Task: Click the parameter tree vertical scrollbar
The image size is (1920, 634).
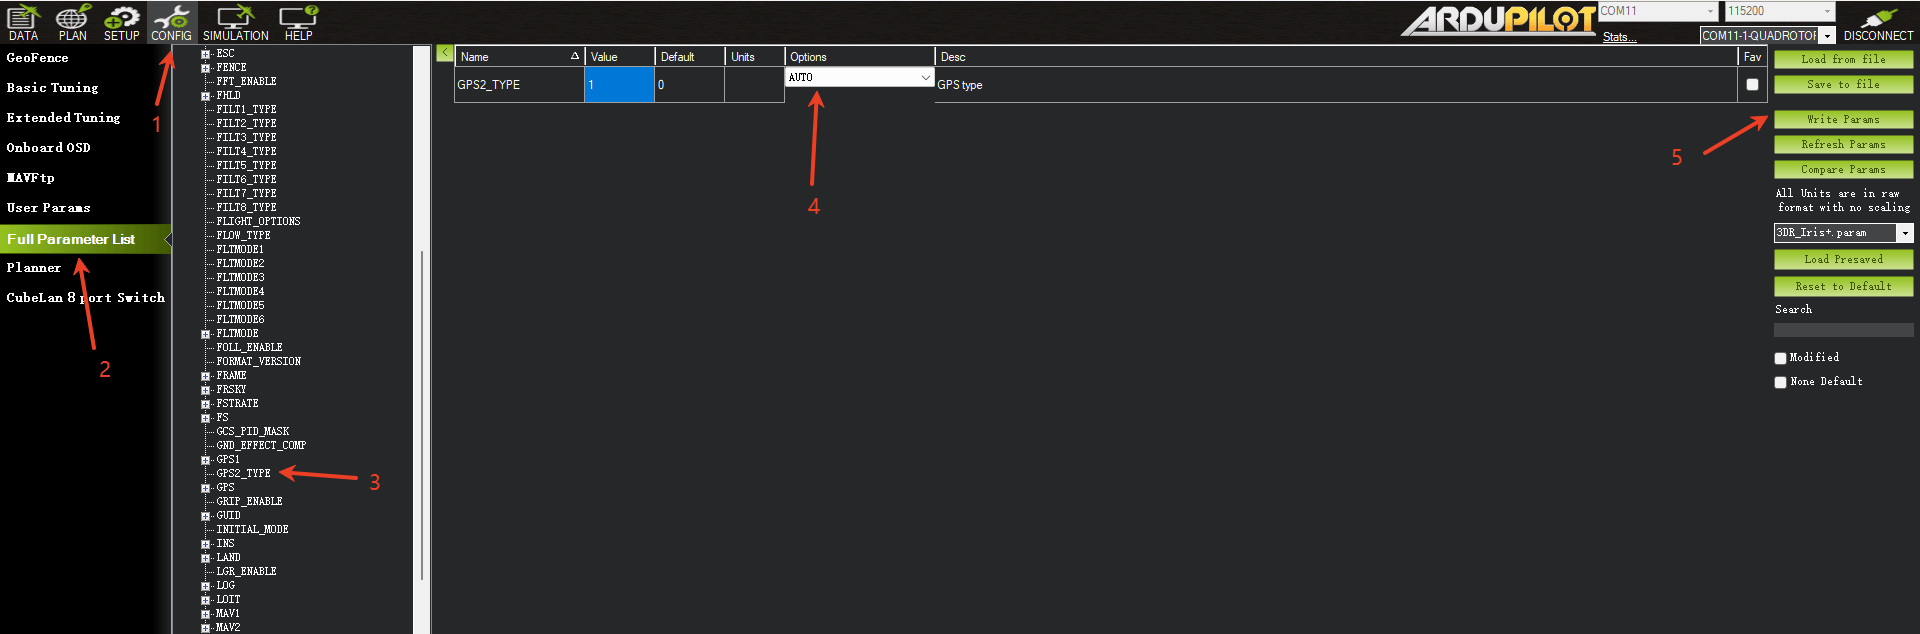Action: click(x=422, y=400)
